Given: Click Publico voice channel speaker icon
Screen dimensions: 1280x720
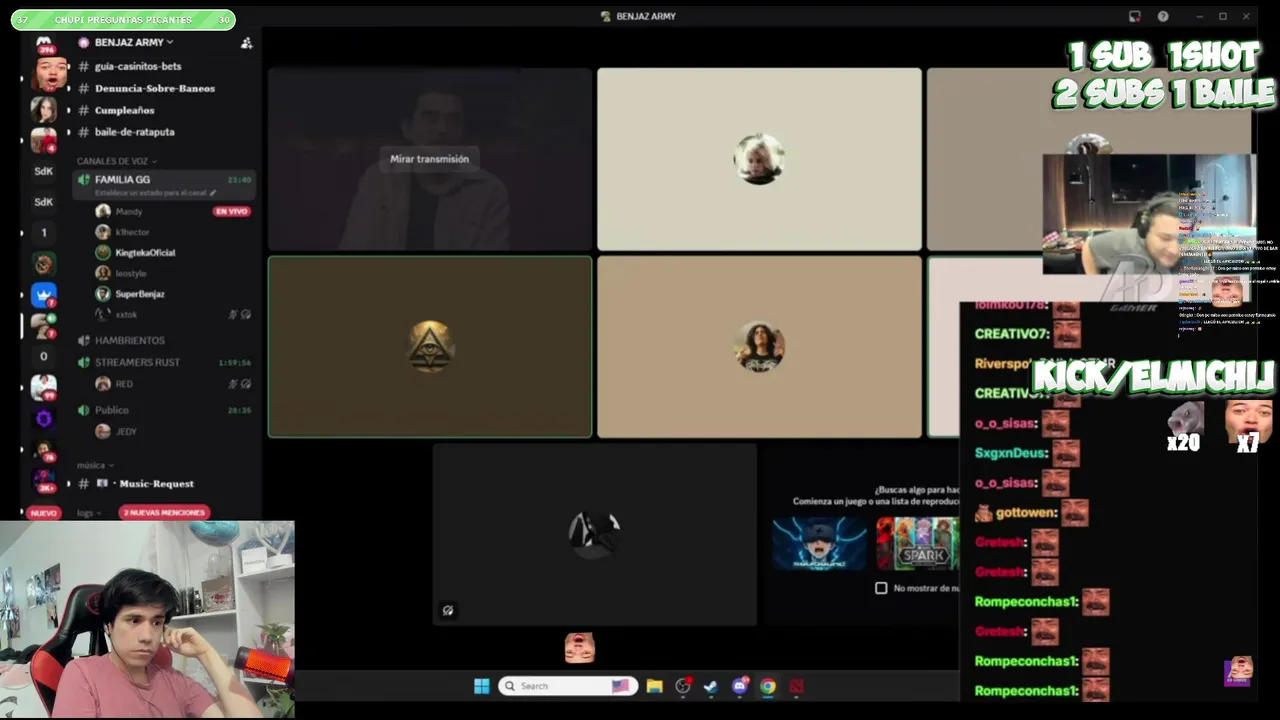Looking at the screenshot, I should [84, 410].
